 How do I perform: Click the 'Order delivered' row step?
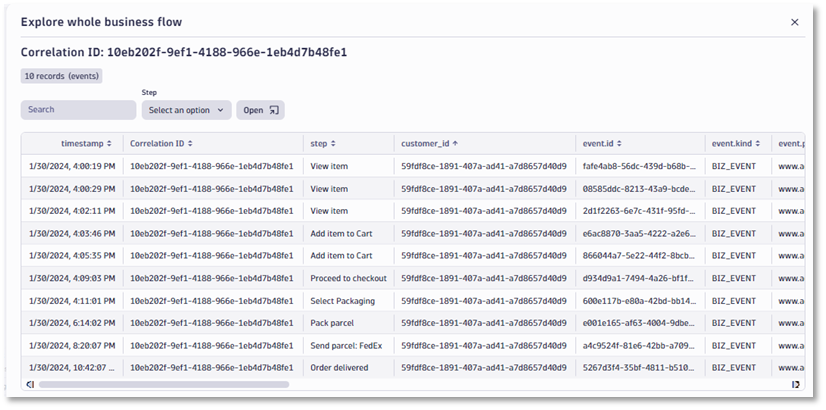339,367
